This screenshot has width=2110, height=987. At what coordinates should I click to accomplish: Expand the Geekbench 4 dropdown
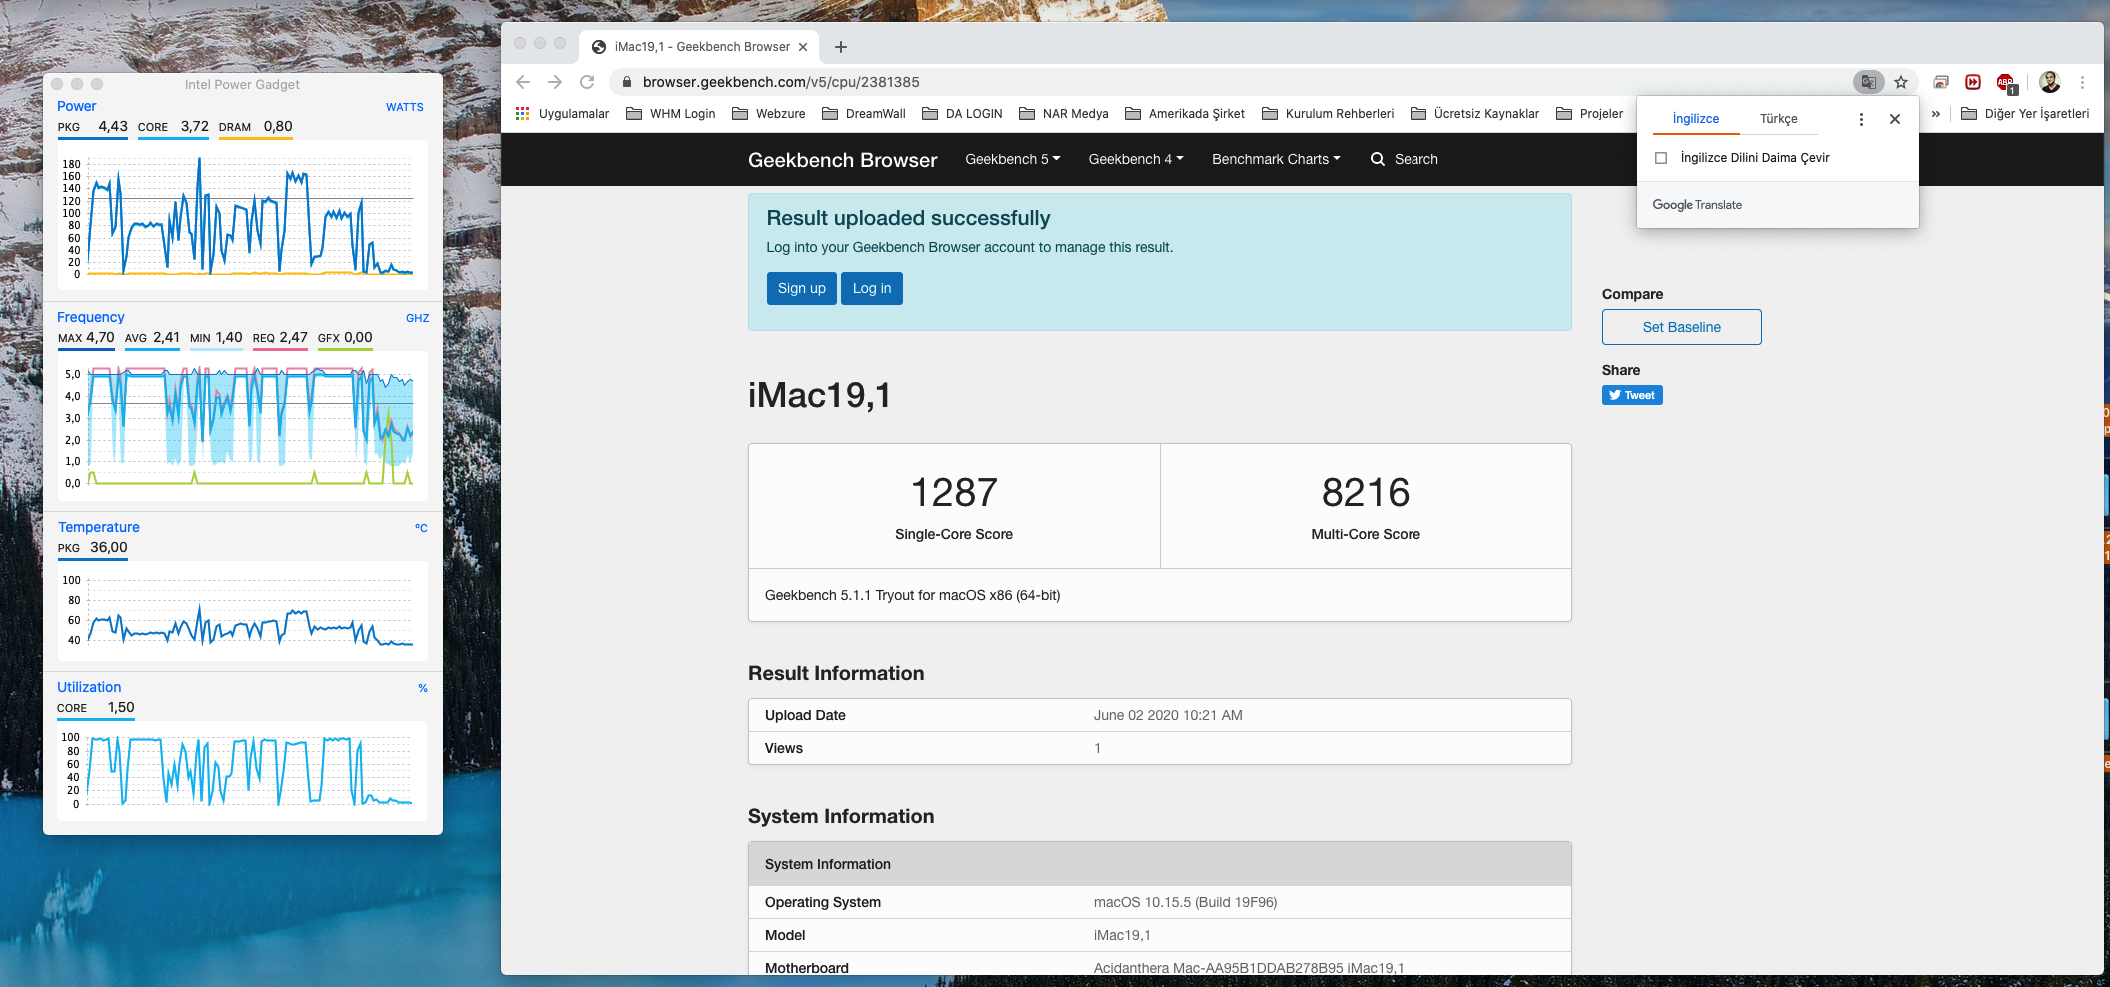coord(1135,159)
